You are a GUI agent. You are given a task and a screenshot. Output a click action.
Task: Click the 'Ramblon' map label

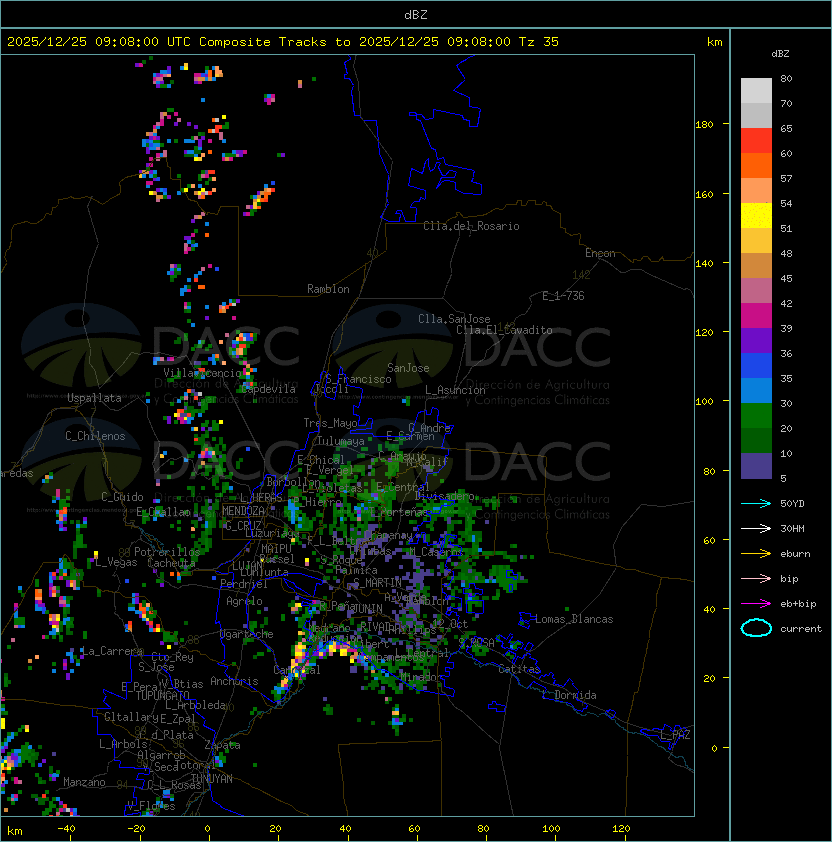click(328, 289)
